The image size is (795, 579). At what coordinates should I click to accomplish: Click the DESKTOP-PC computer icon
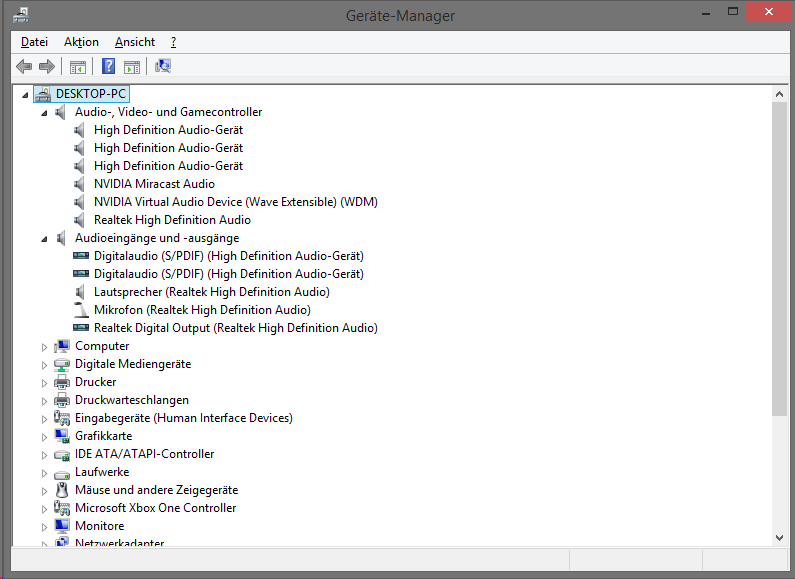click(x=44, y=94)
